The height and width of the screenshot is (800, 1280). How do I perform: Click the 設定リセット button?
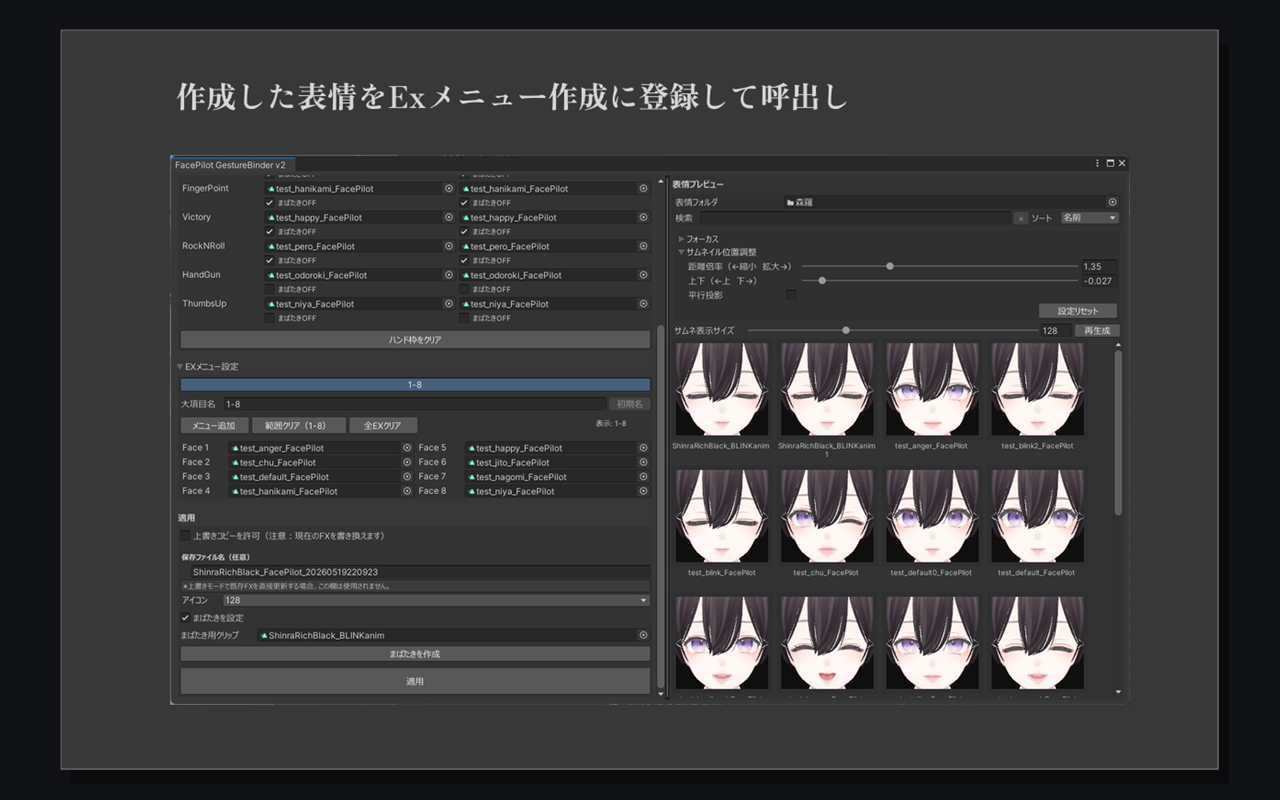[x=1078, y=311]
